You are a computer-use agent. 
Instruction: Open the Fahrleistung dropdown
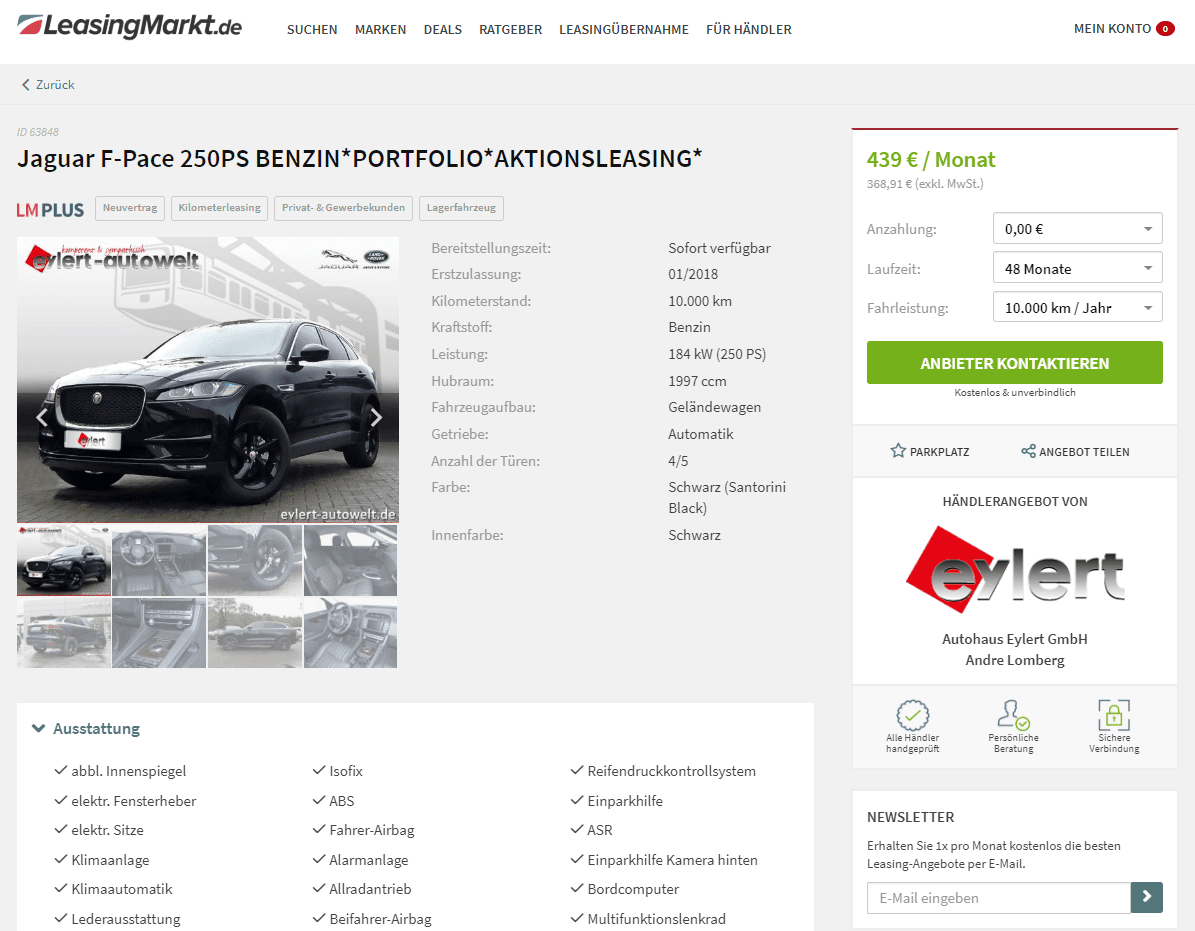point(1078,307)
